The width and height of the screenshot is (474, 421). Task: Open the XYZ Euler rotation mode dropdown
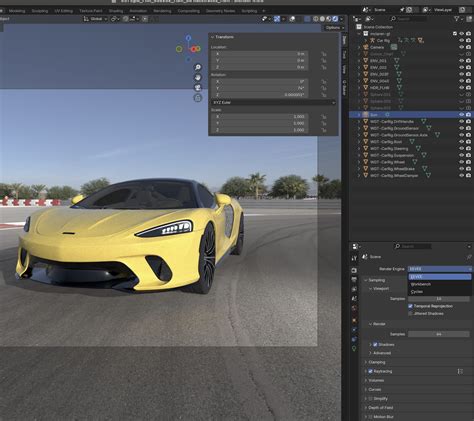273,102
